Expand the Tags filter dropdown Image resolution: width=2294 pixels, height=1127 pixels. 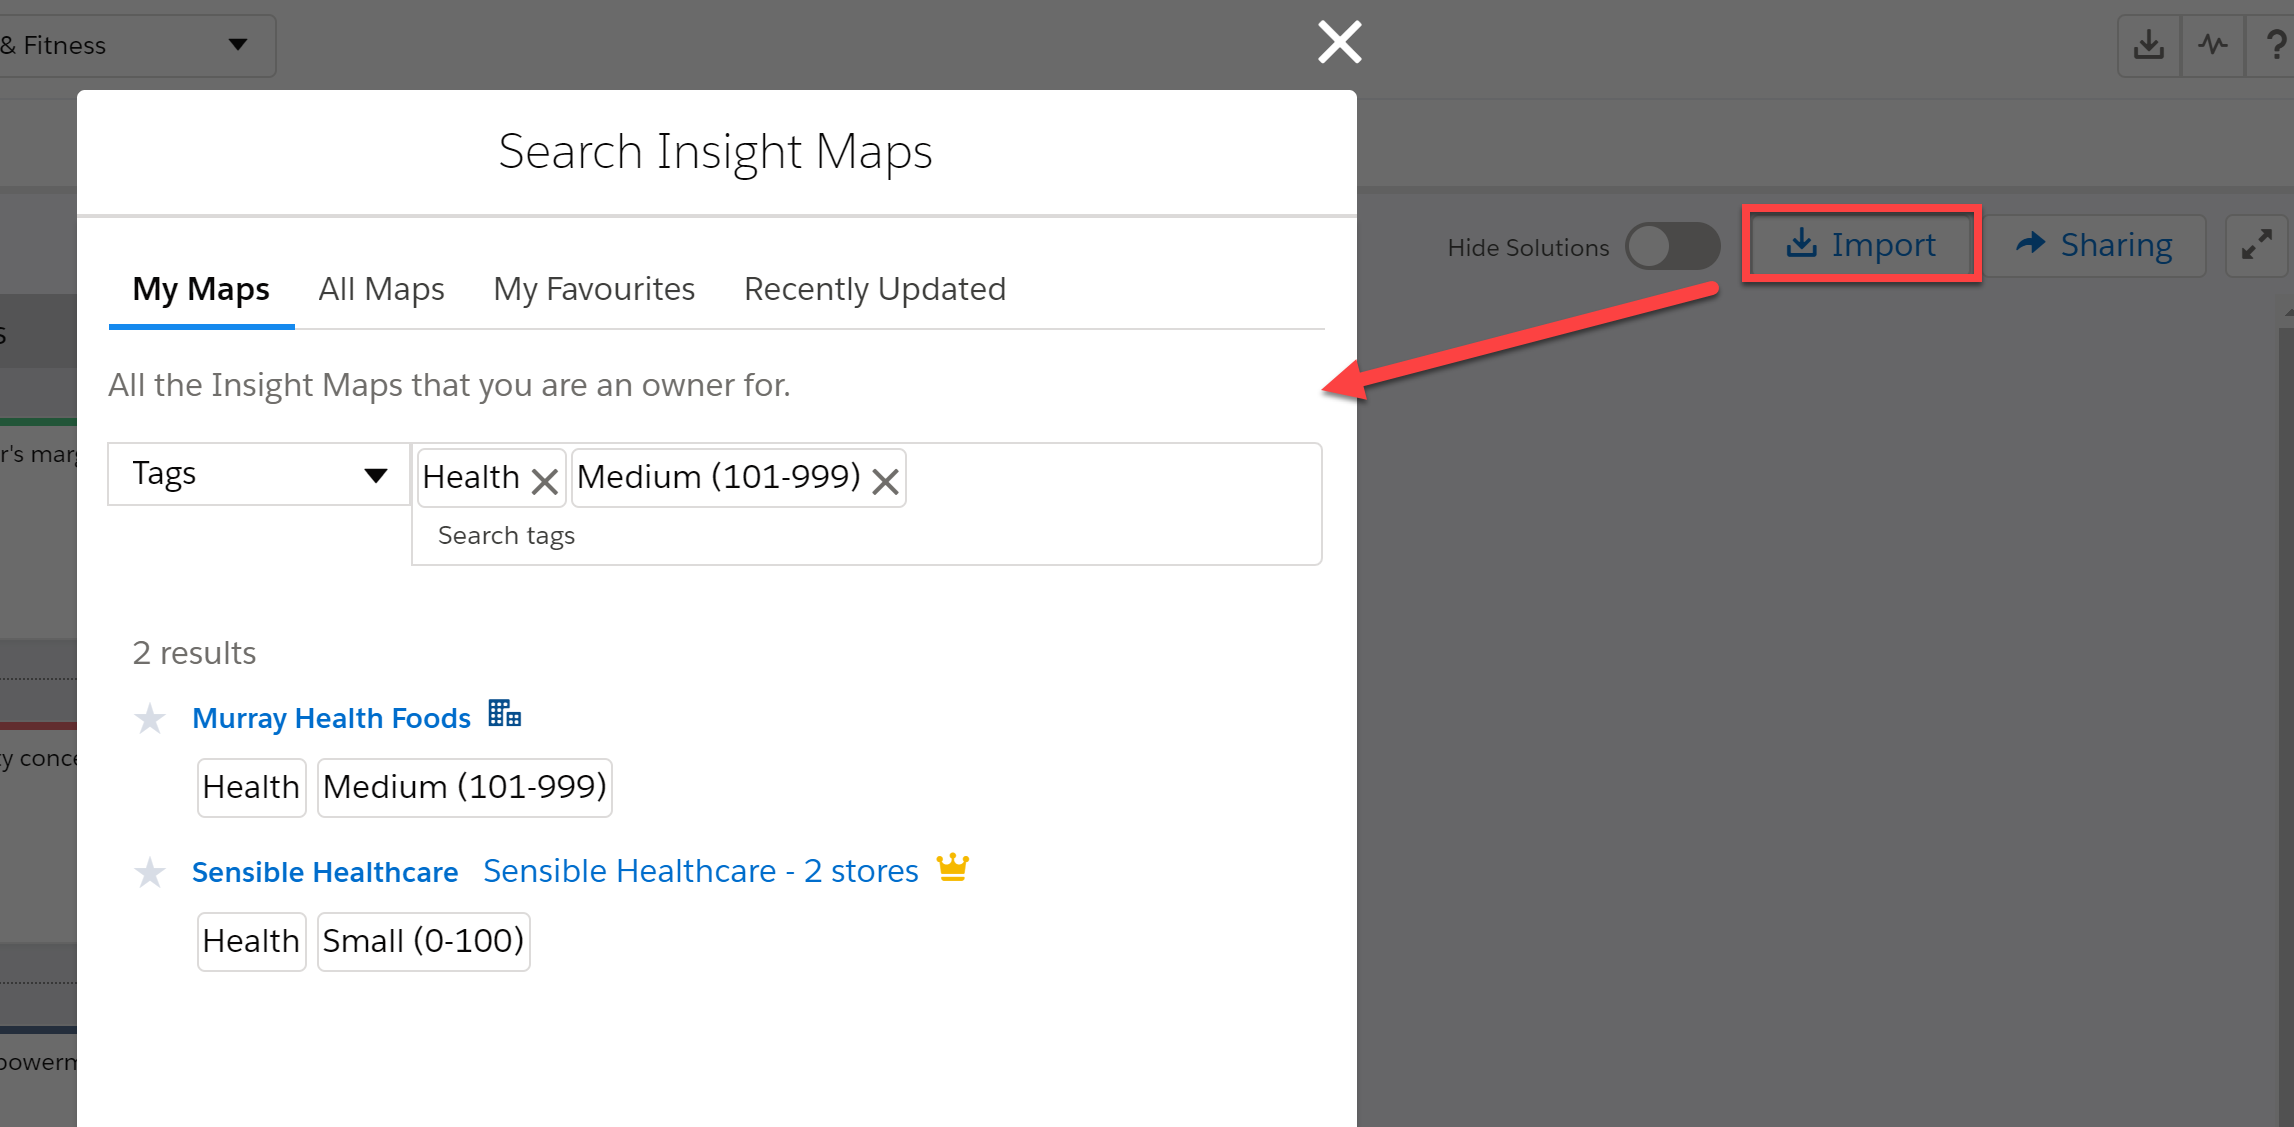tap(259, 474)
